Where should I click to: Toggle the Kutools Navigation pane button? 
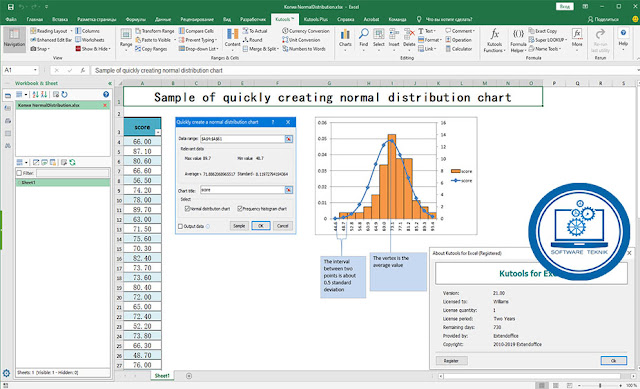point(14,40)
